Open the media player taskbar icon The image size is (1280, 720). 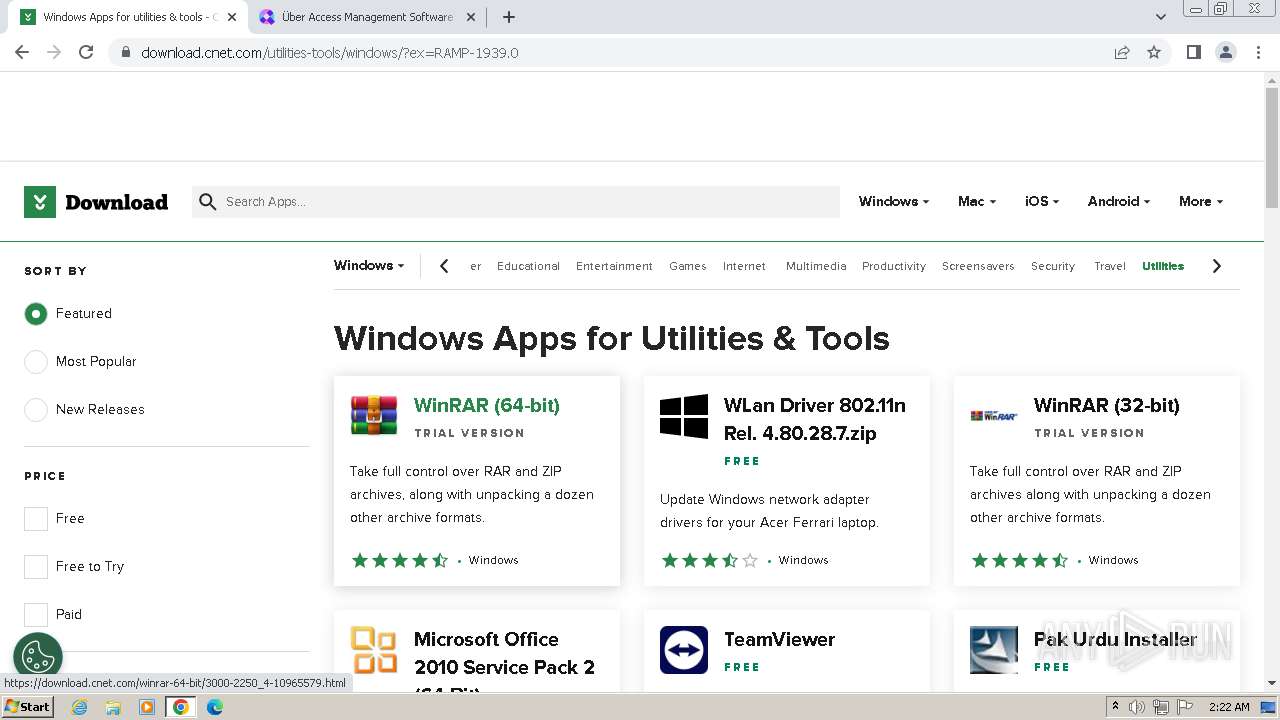coord(147,707)
